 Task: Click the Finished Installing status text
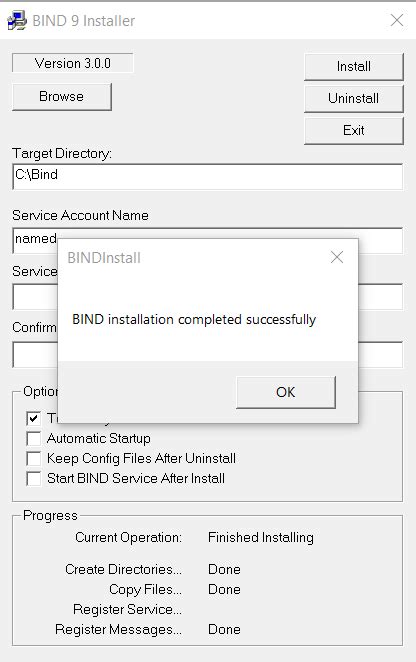(261, 537)
